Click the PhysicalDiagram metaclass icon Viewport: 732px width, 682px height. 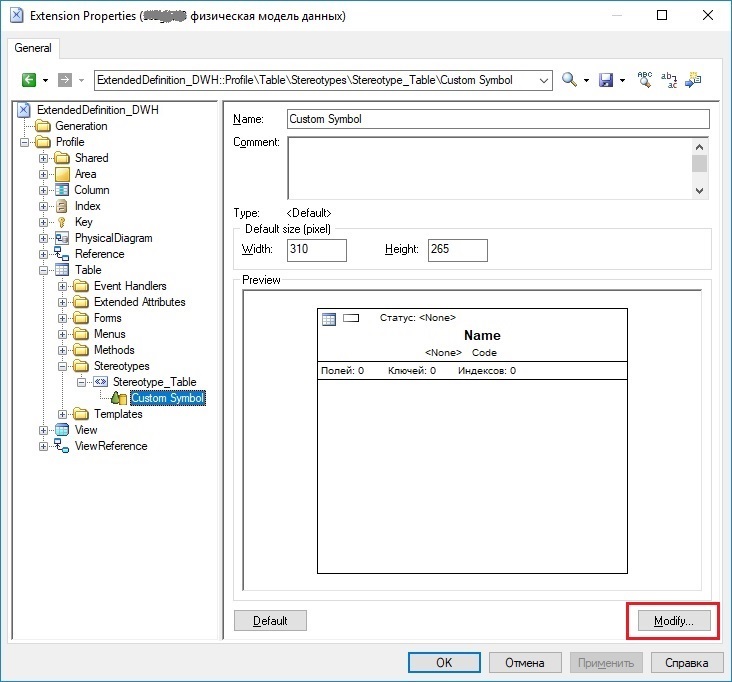click(62, 238)
